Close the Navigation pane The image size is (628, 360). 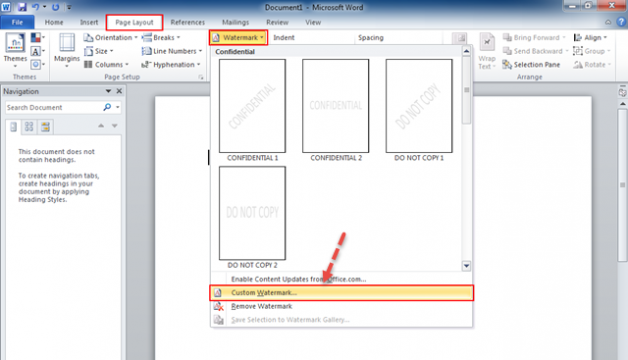pos(119,91)
